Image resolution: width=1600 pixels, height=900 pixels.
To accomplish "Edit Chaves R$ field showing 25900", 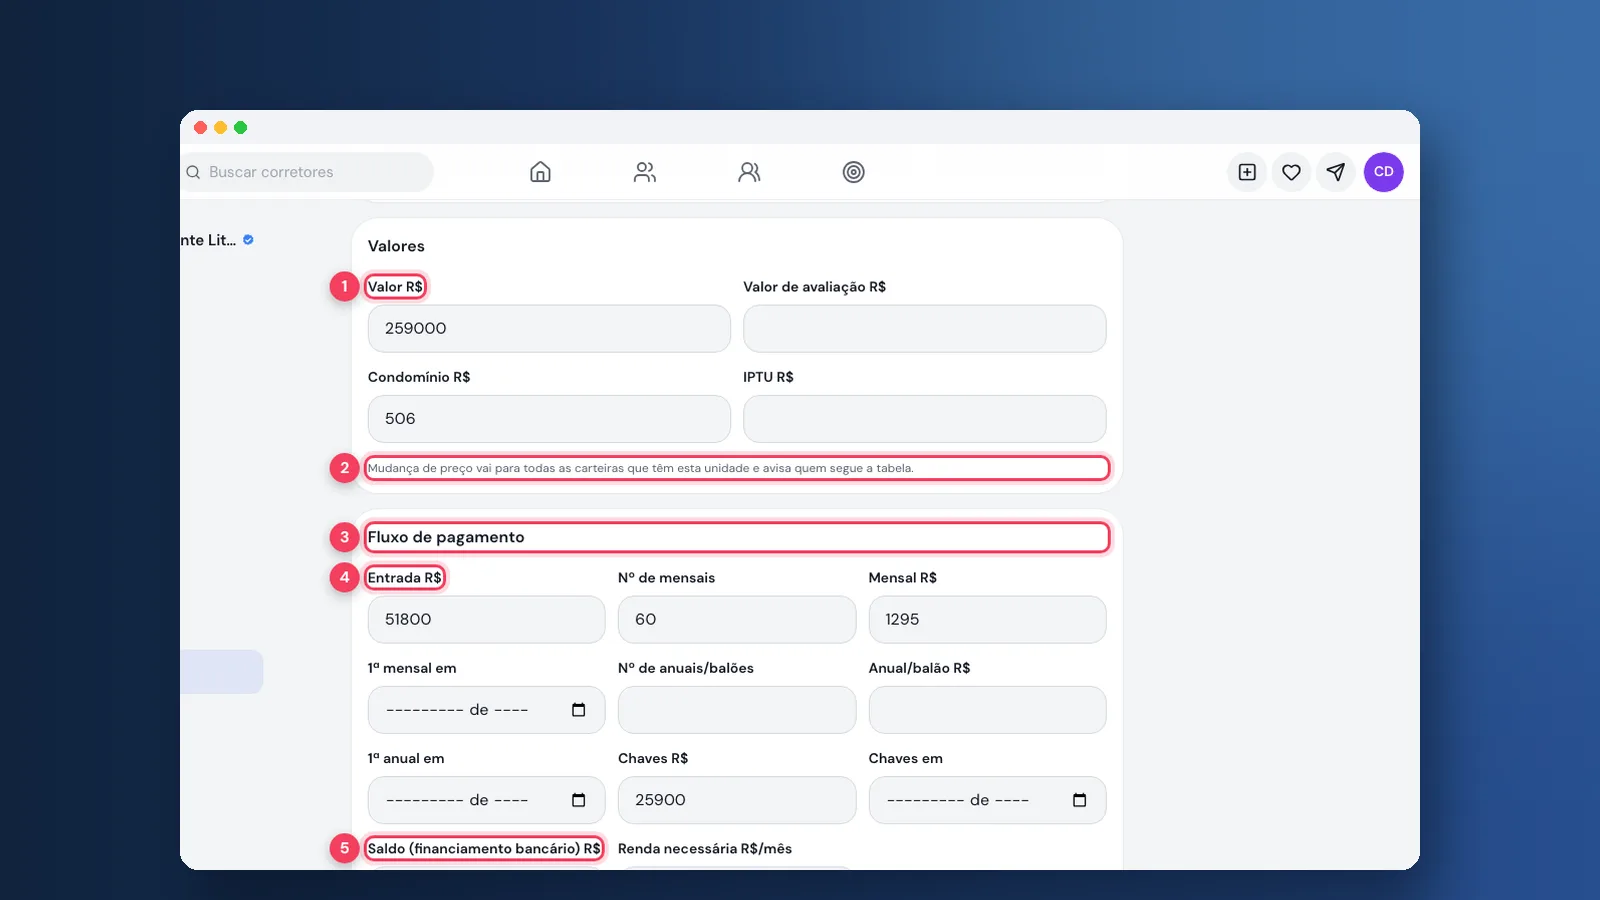I will point(737,800).
